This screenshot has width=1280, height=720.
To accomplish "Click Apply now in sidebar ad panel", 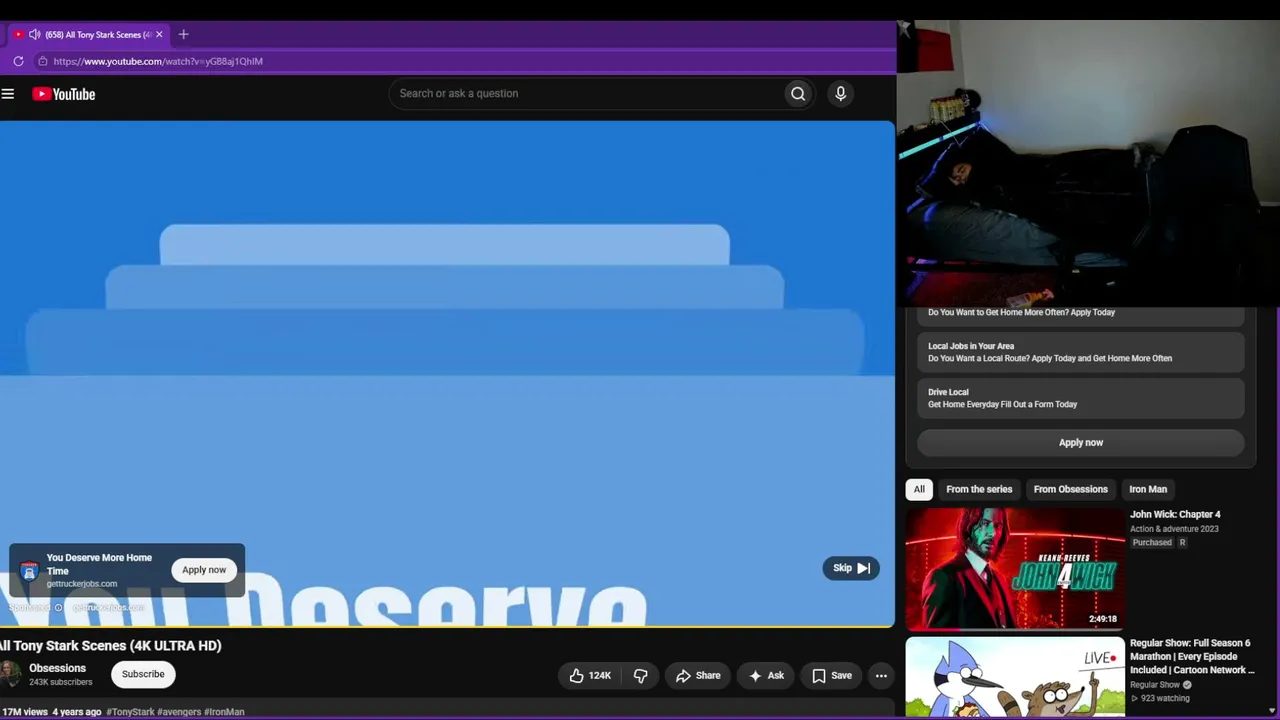I will pyautogui.click(x=1081, y=443).
